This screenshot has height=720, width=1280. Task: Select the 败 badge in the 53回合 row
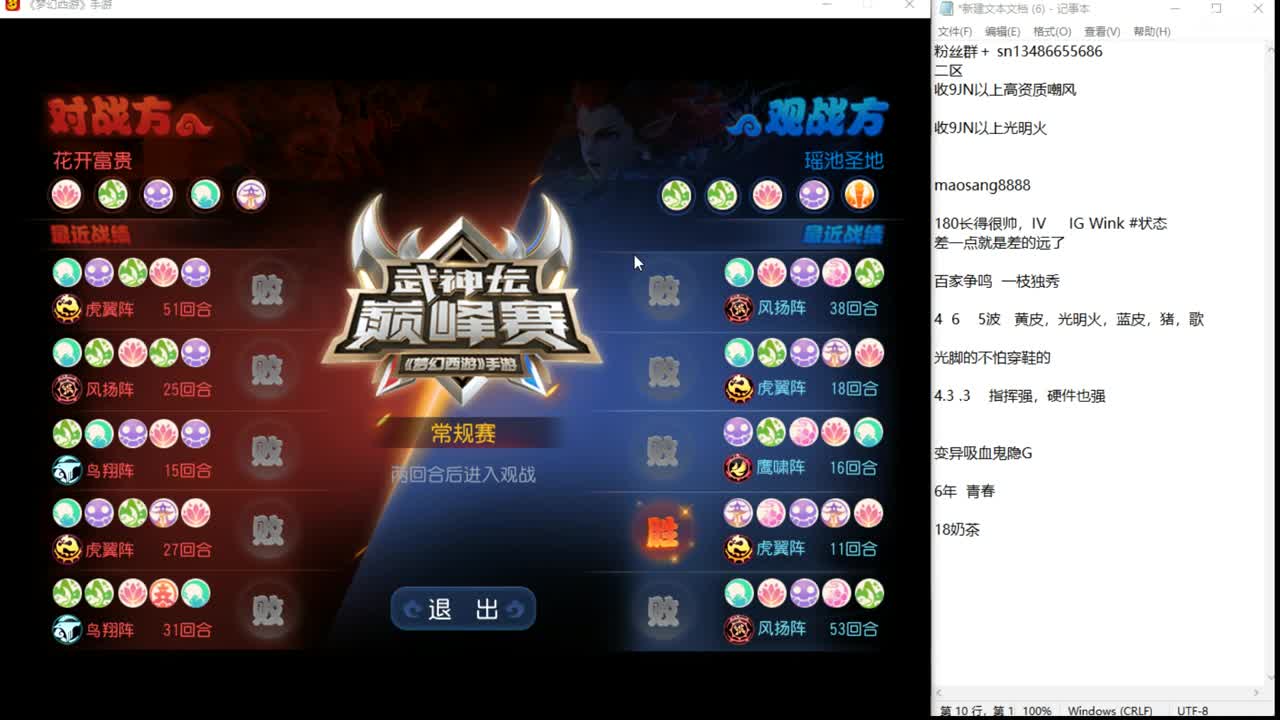click(x=663, y=610)
